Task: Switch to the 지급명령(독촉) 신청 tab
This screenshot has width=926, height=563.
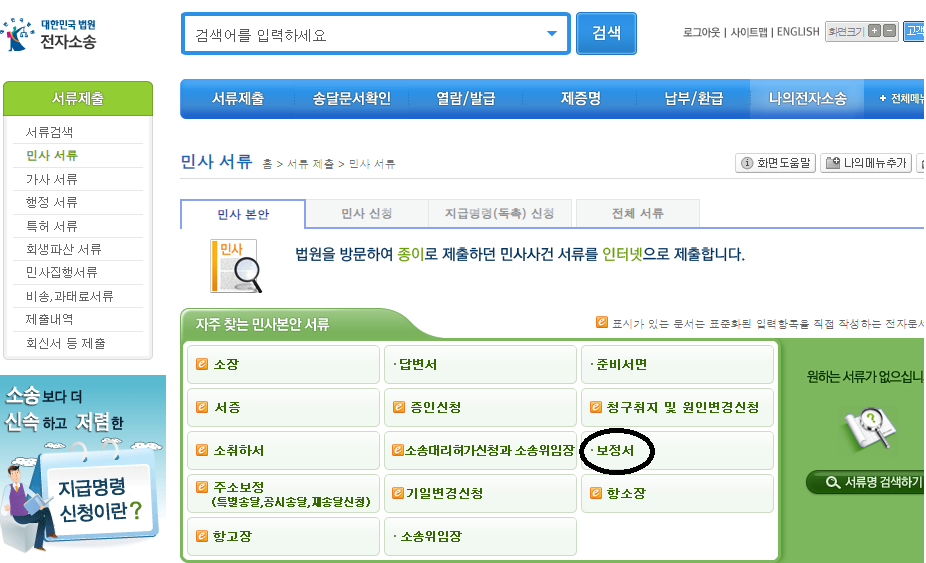Action: (x=500, y=213)
